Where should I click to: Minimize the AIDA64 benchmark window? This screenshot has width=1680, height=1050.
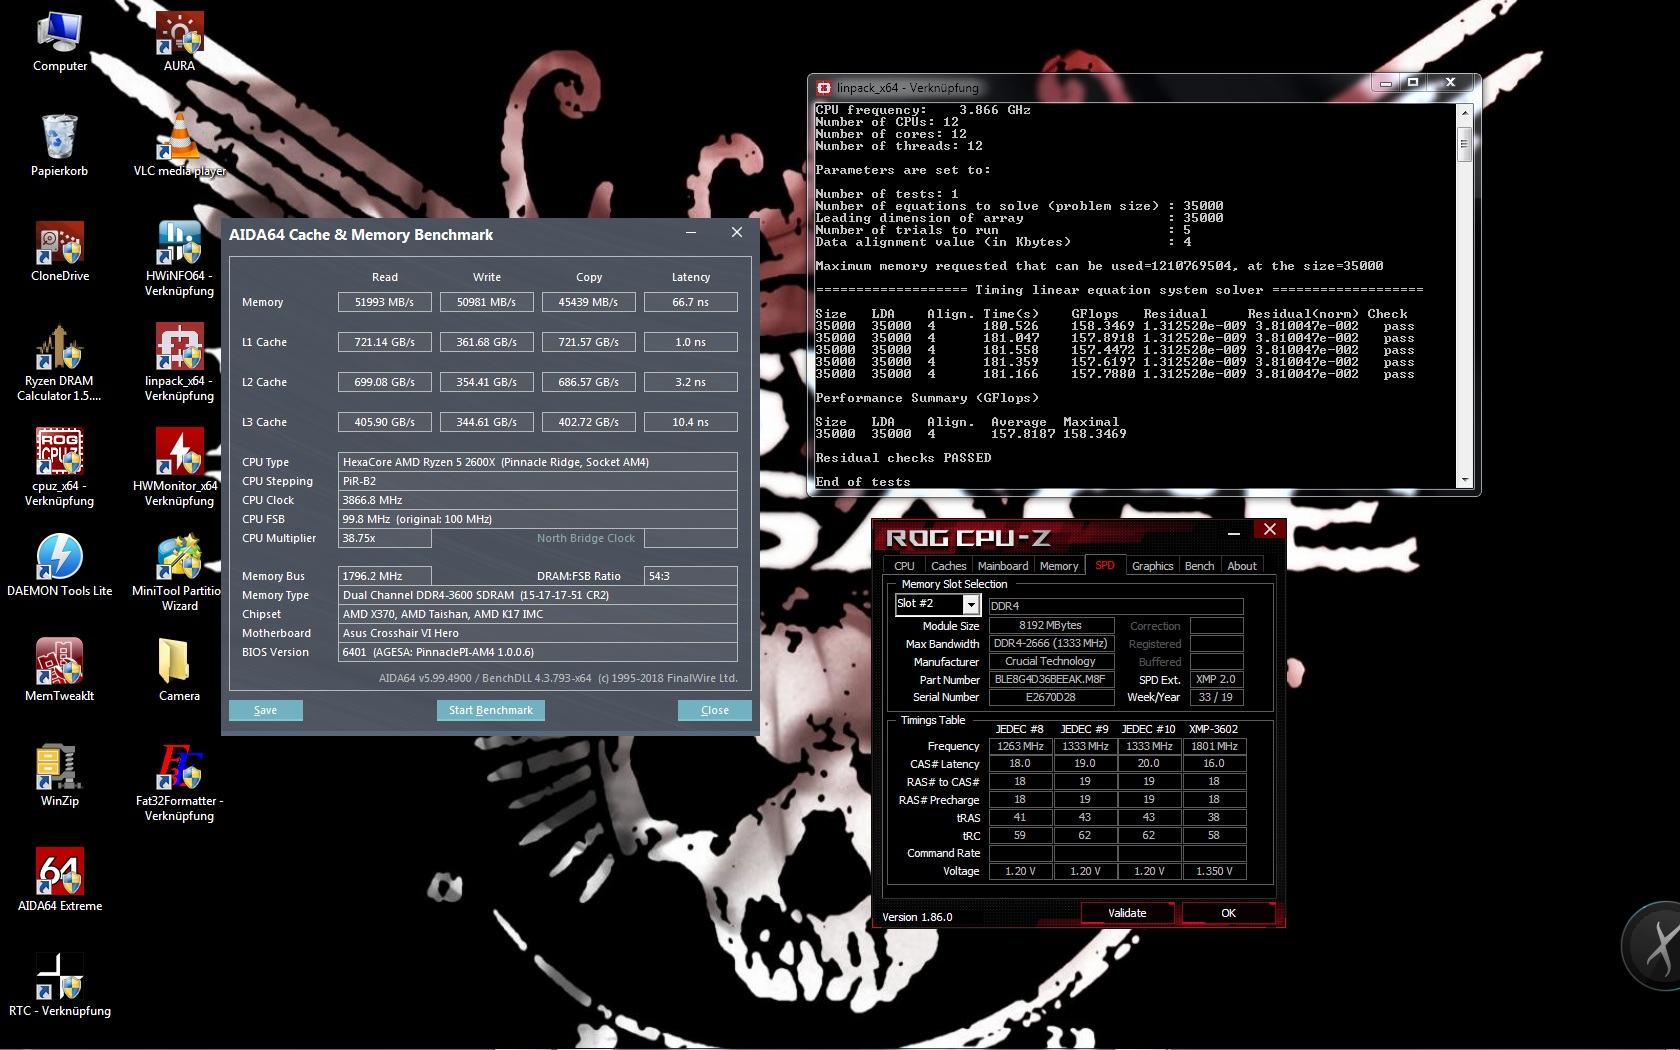(x=690, y=233)
